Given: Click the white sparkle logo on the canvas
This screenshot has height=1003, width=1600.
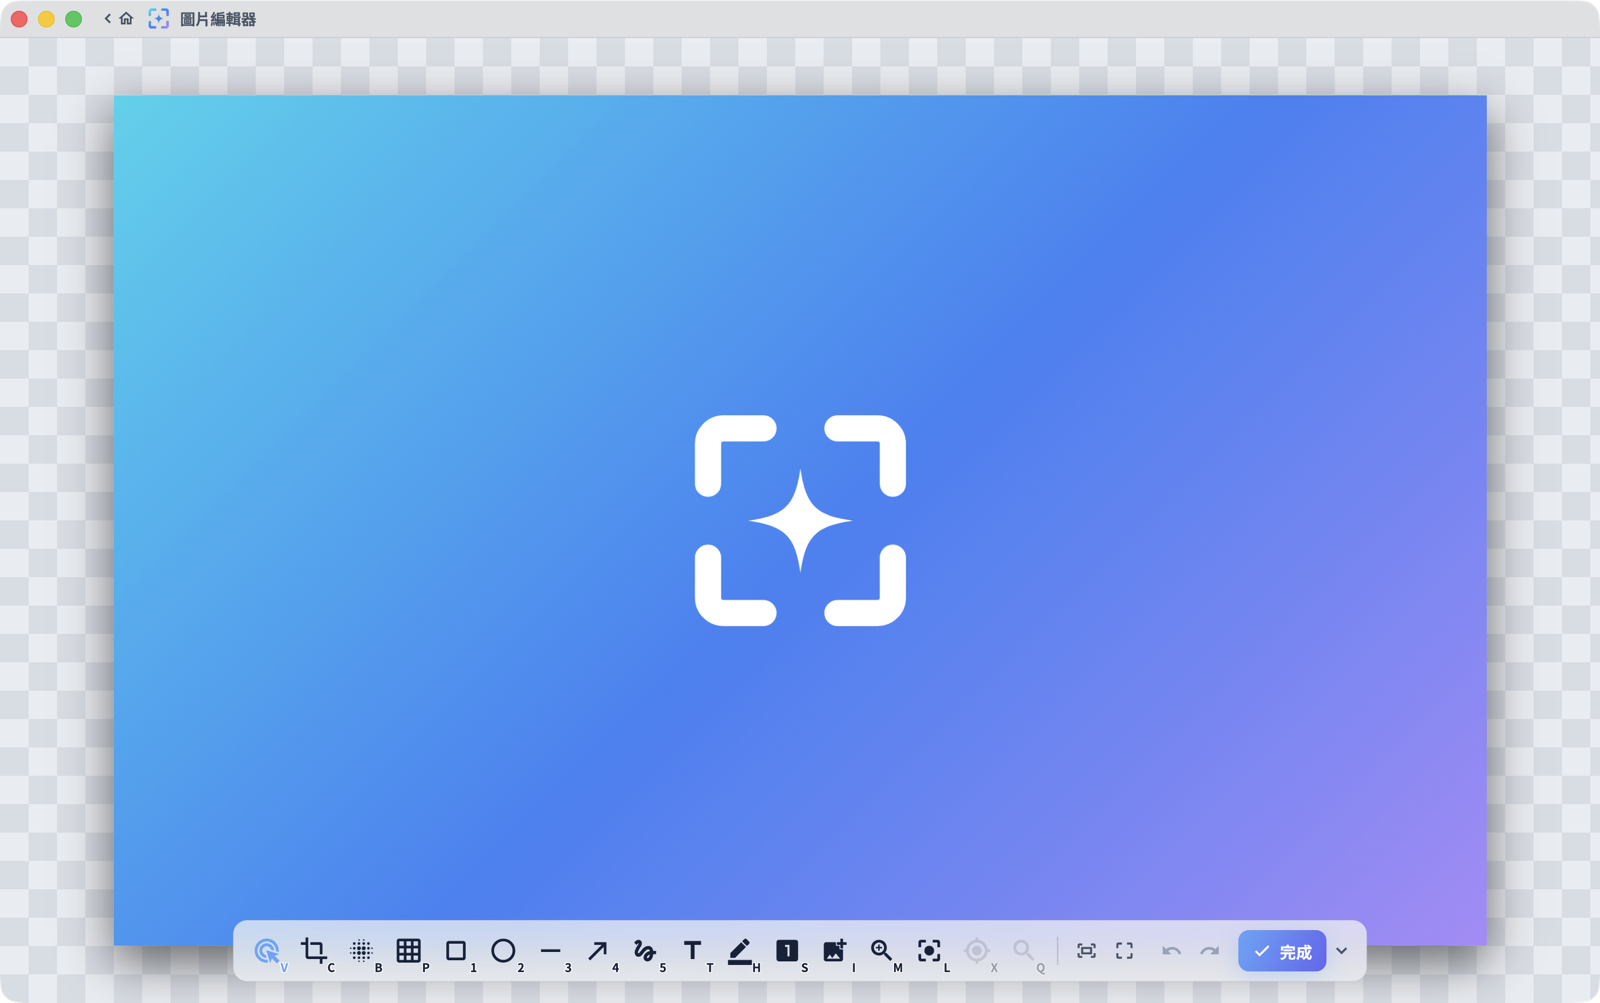Looking at the screenshot, I should 800,520.
